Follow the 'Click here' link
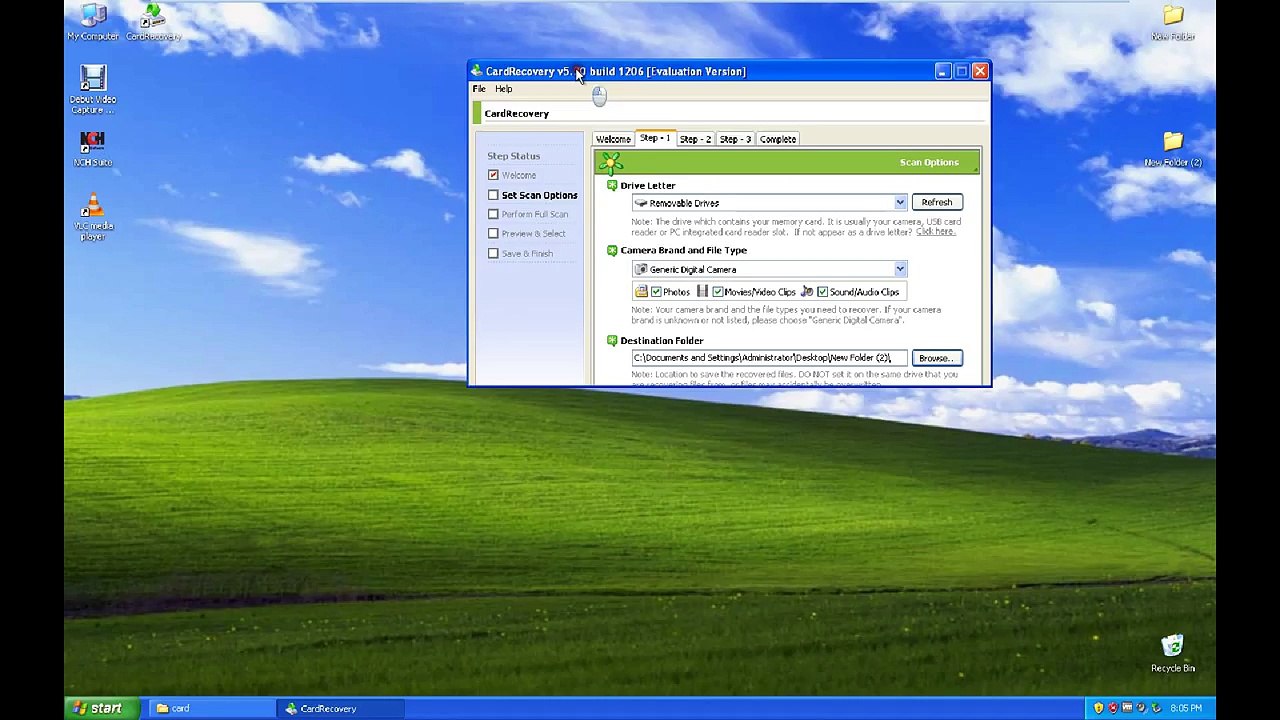Image resolution: width=1280 pixels, height=720 pixels. (935, 232)
